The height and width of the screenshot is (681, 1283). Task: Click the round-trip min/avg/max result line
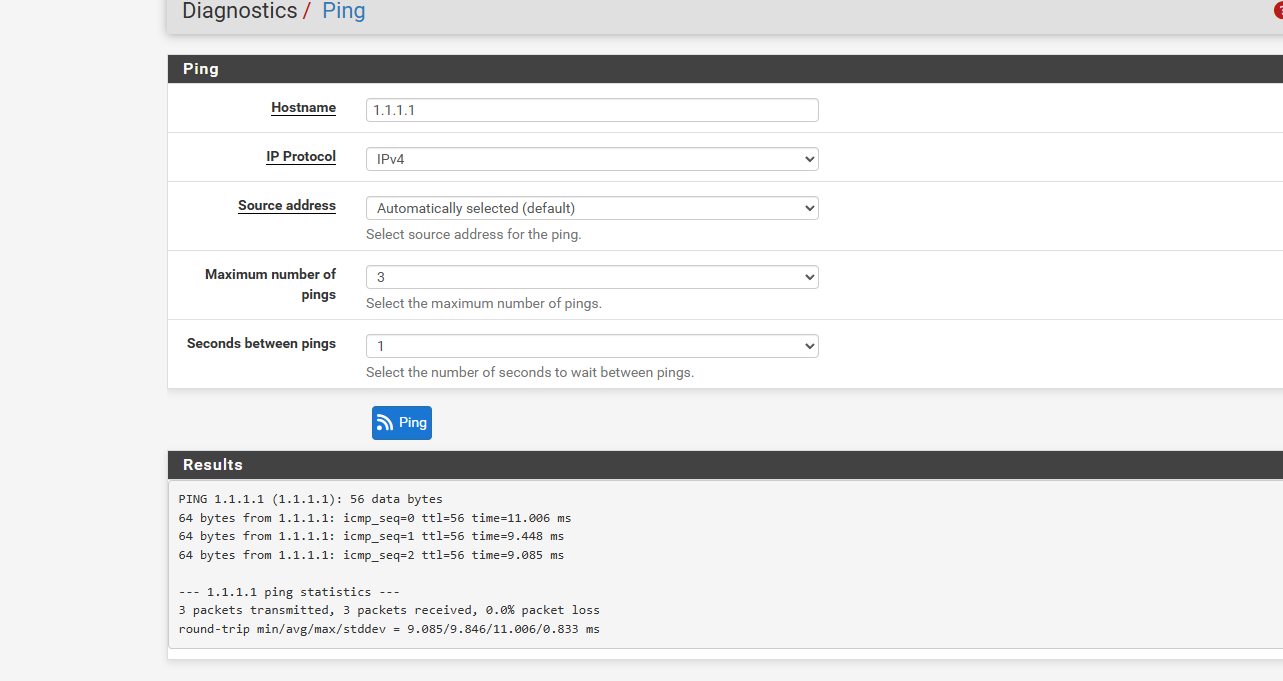click(389, 629)
